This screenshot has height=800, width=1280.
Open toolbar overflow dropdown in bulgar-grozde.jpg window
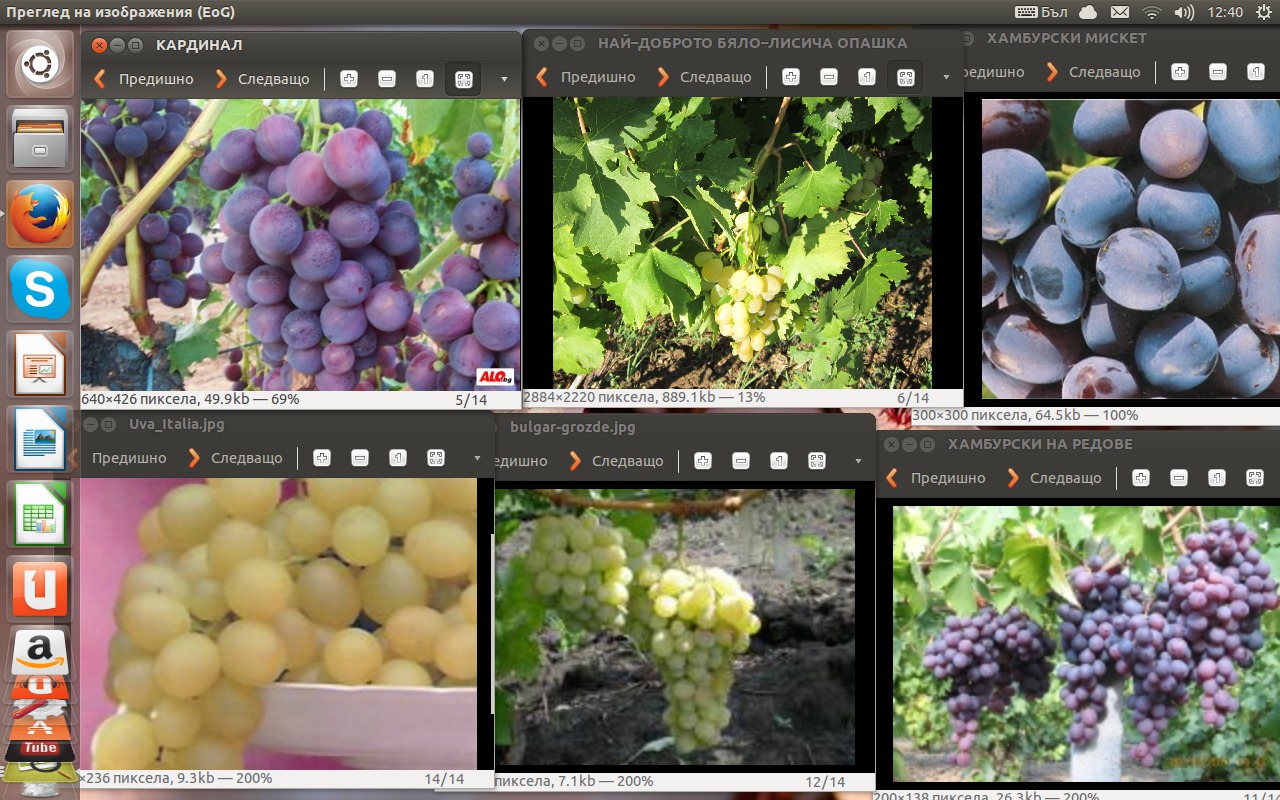[858, 461]
